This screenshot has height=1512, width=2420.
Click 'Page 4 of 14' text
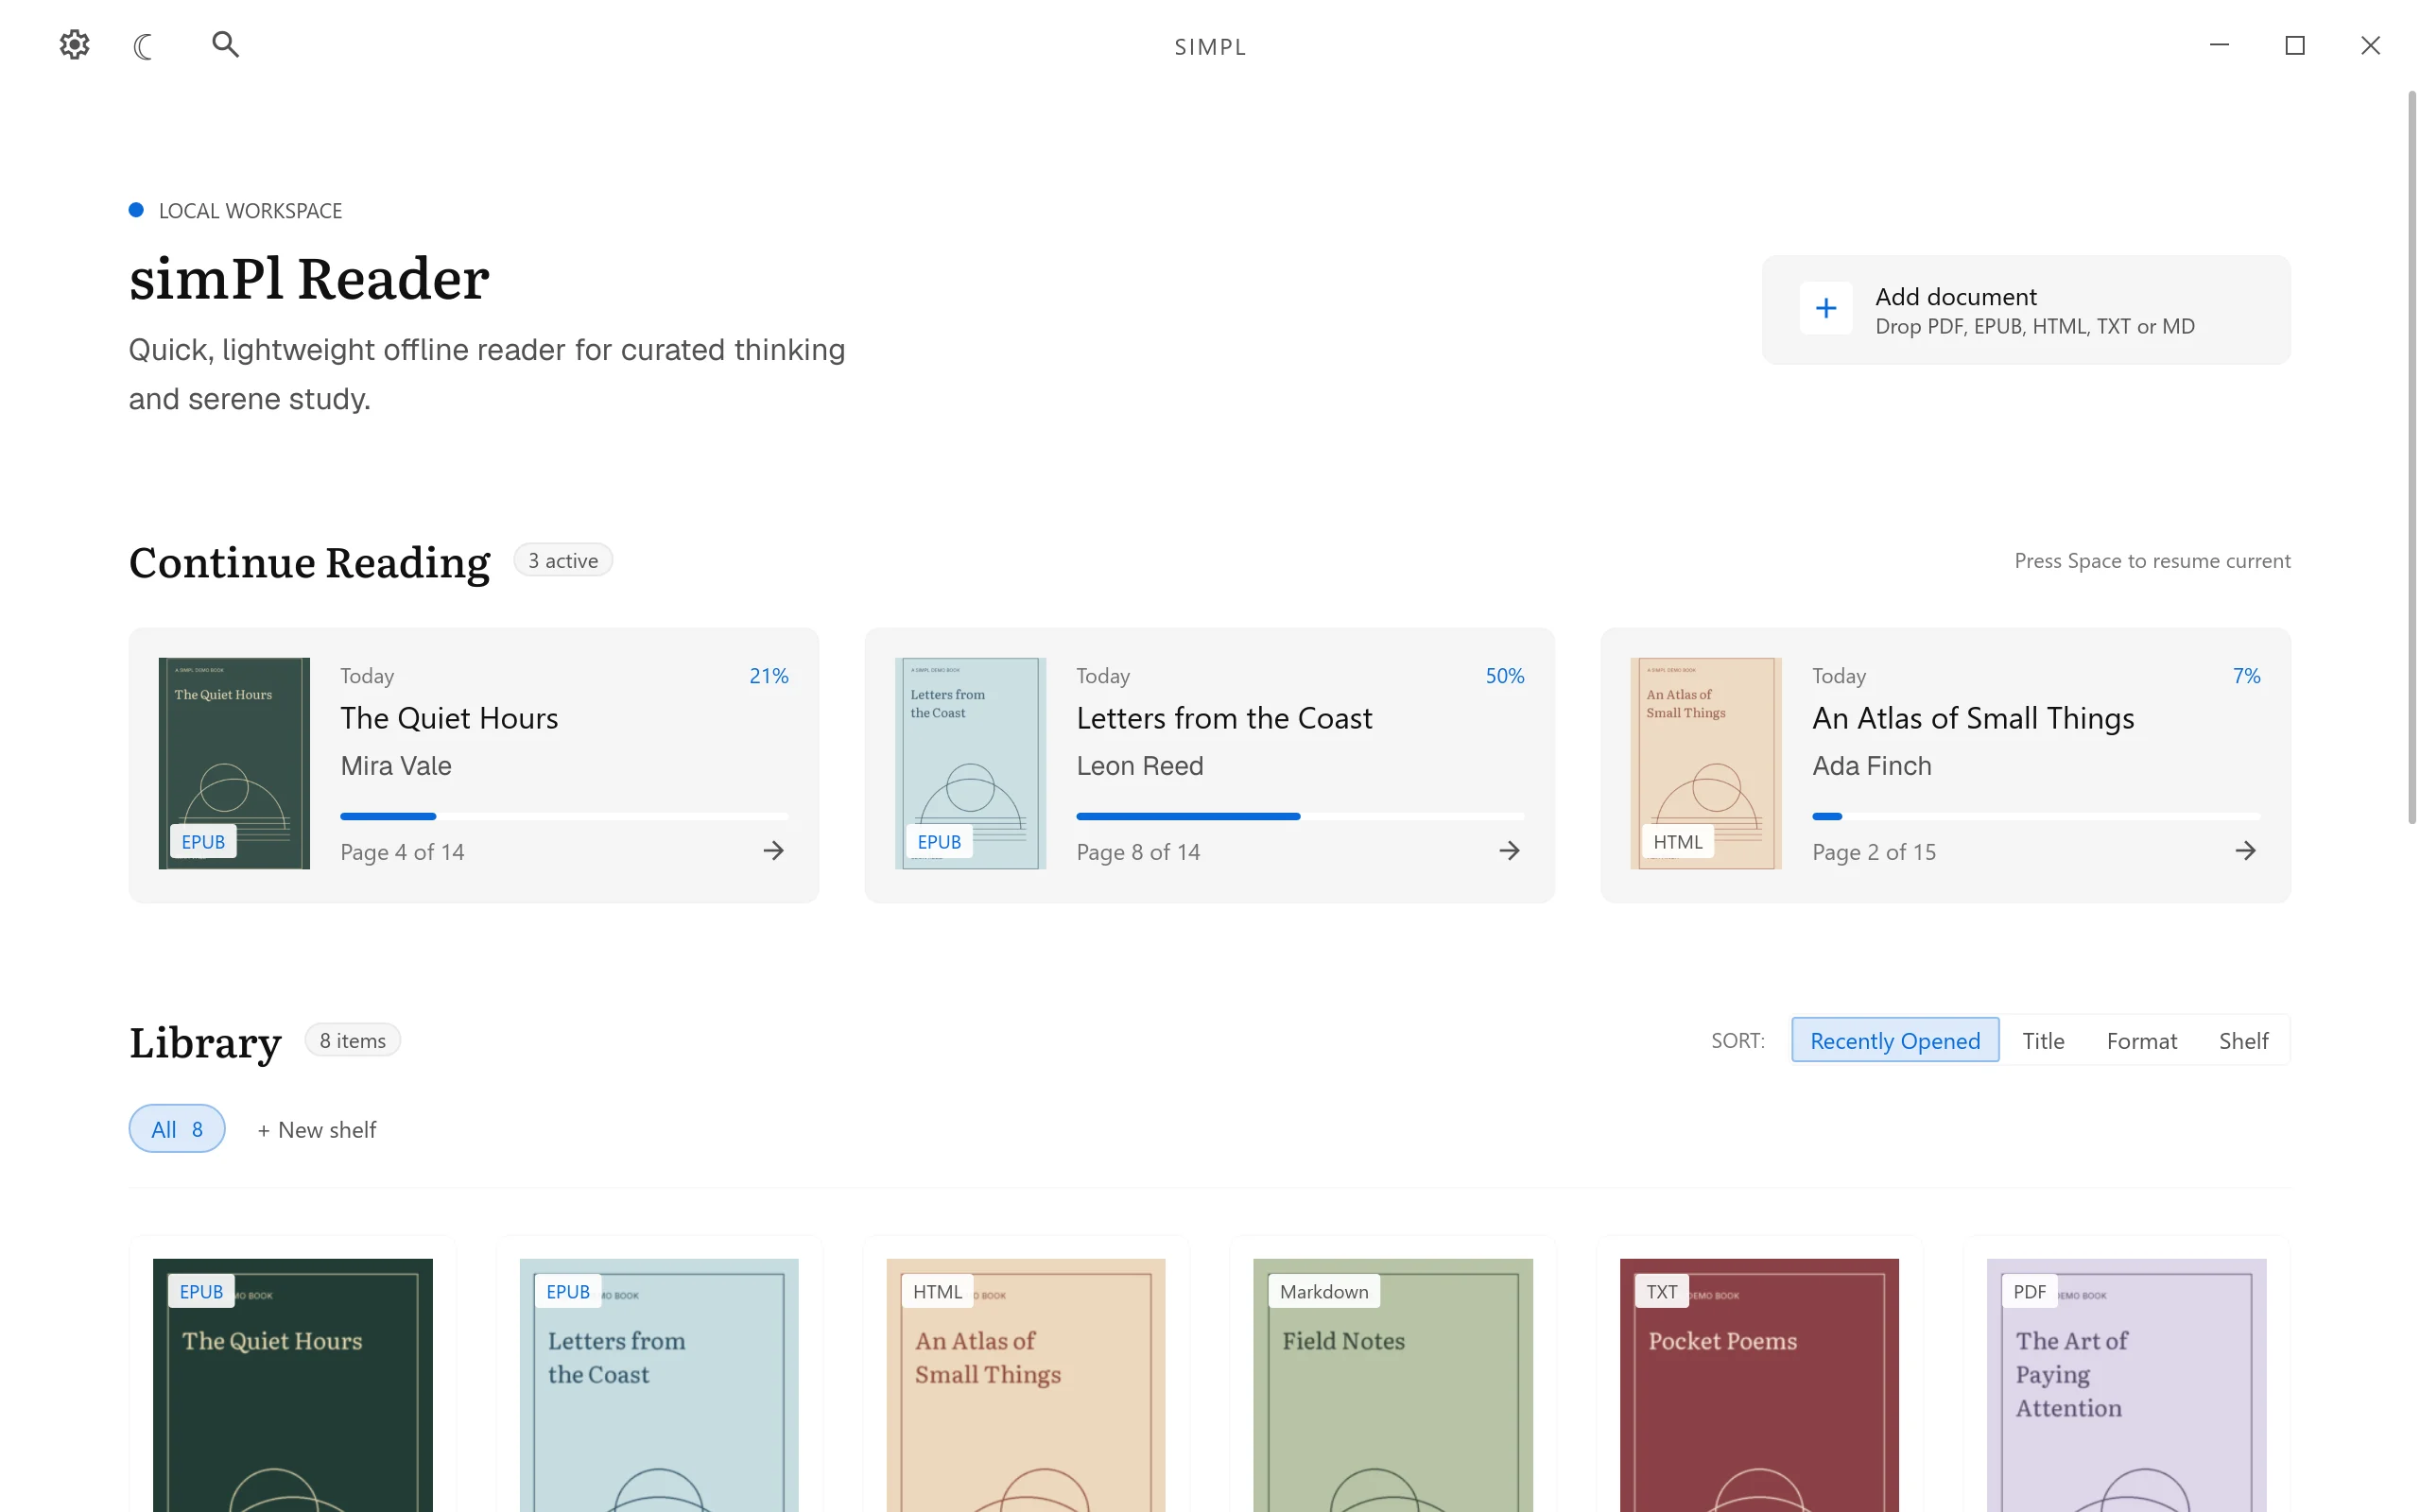(x=402, y=852)
